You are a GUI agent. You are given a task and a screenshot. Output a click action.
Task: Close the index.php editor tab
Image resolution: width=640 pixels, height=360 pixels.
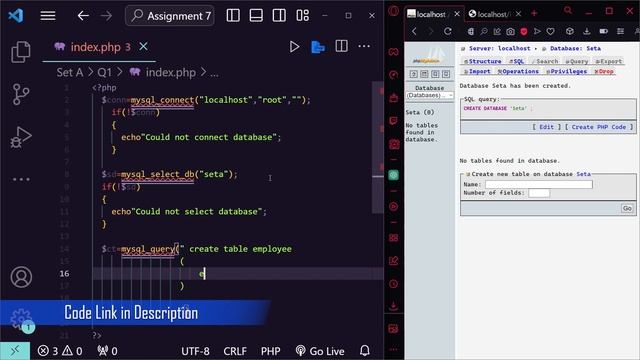coord(143,47)
